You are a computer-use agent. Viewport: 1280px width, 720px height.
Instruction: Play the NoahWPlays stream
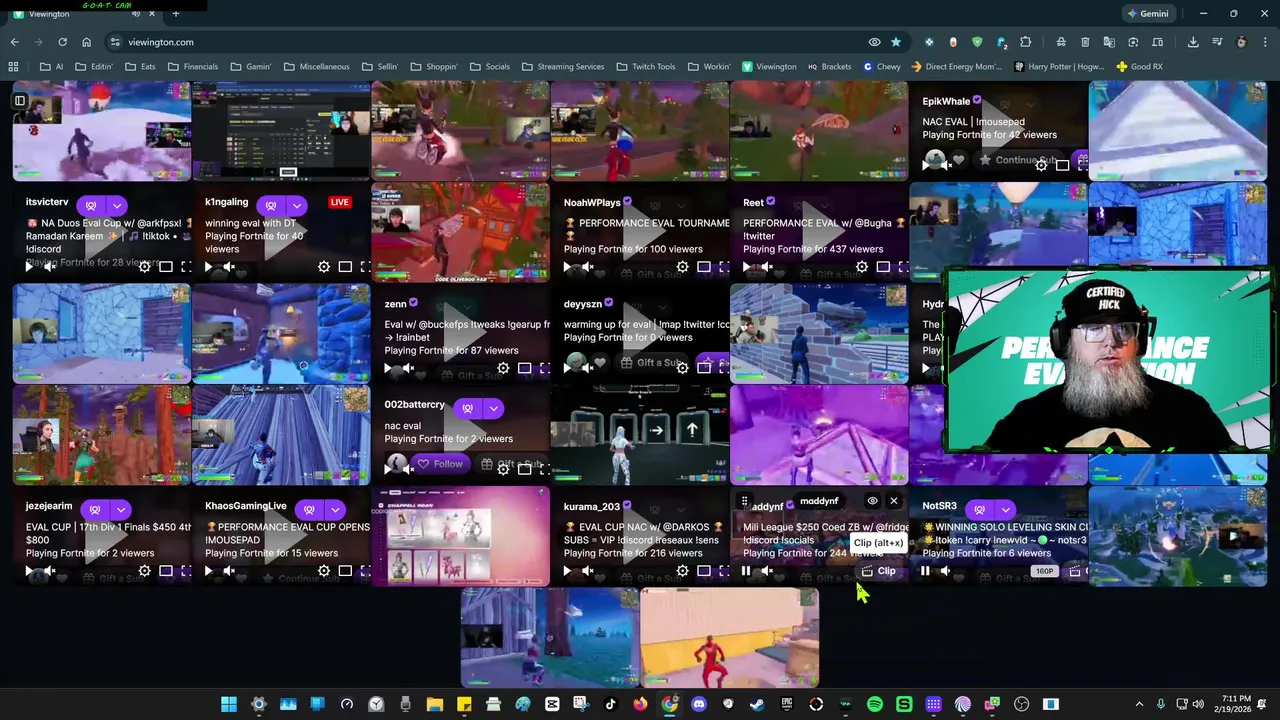[567, 267]
